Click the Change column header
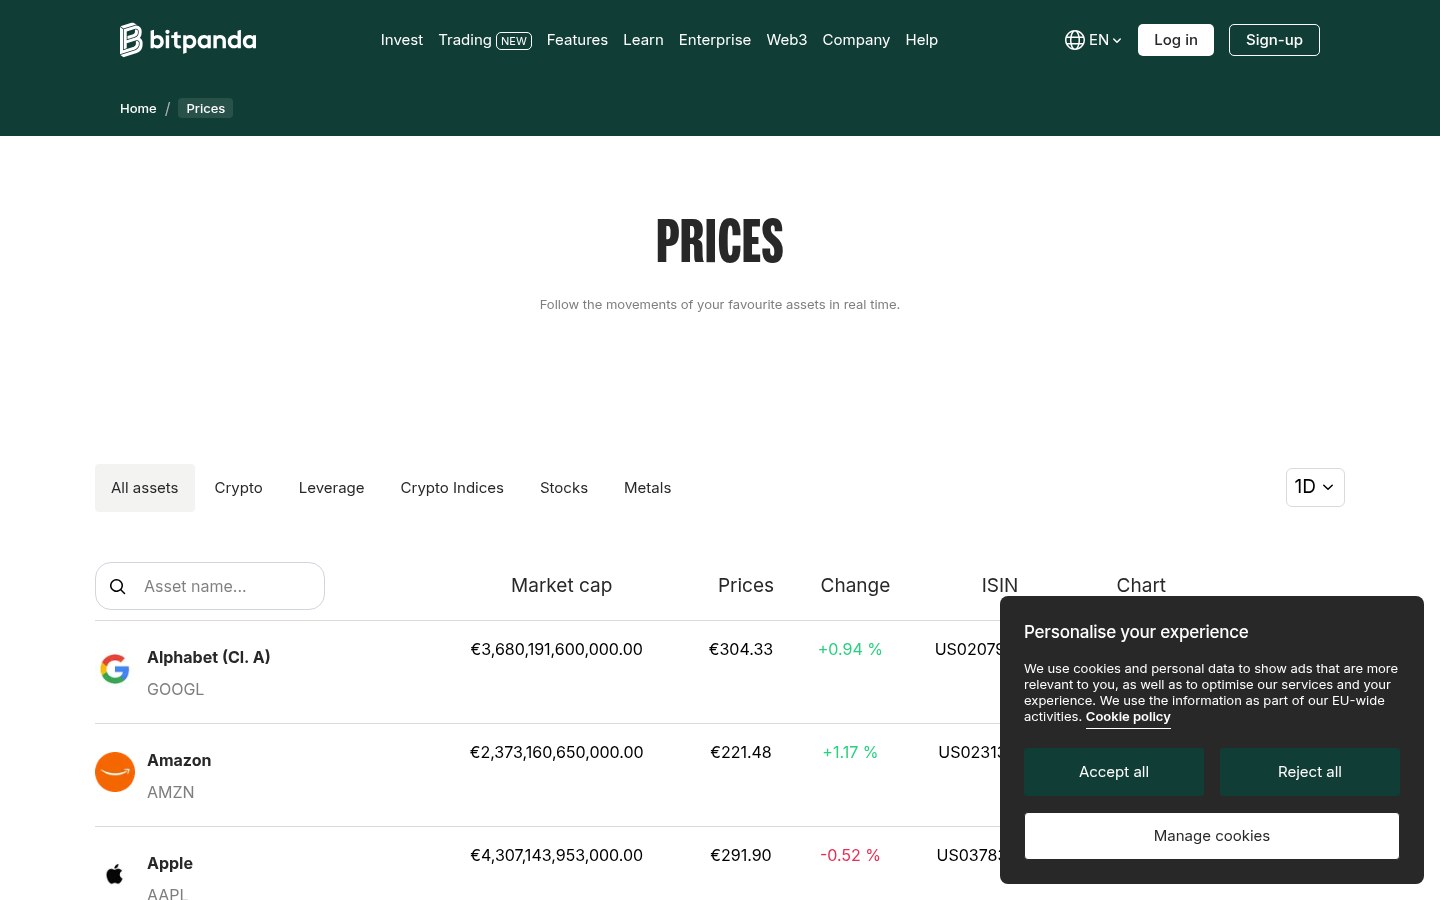 [x=855, y=585]
